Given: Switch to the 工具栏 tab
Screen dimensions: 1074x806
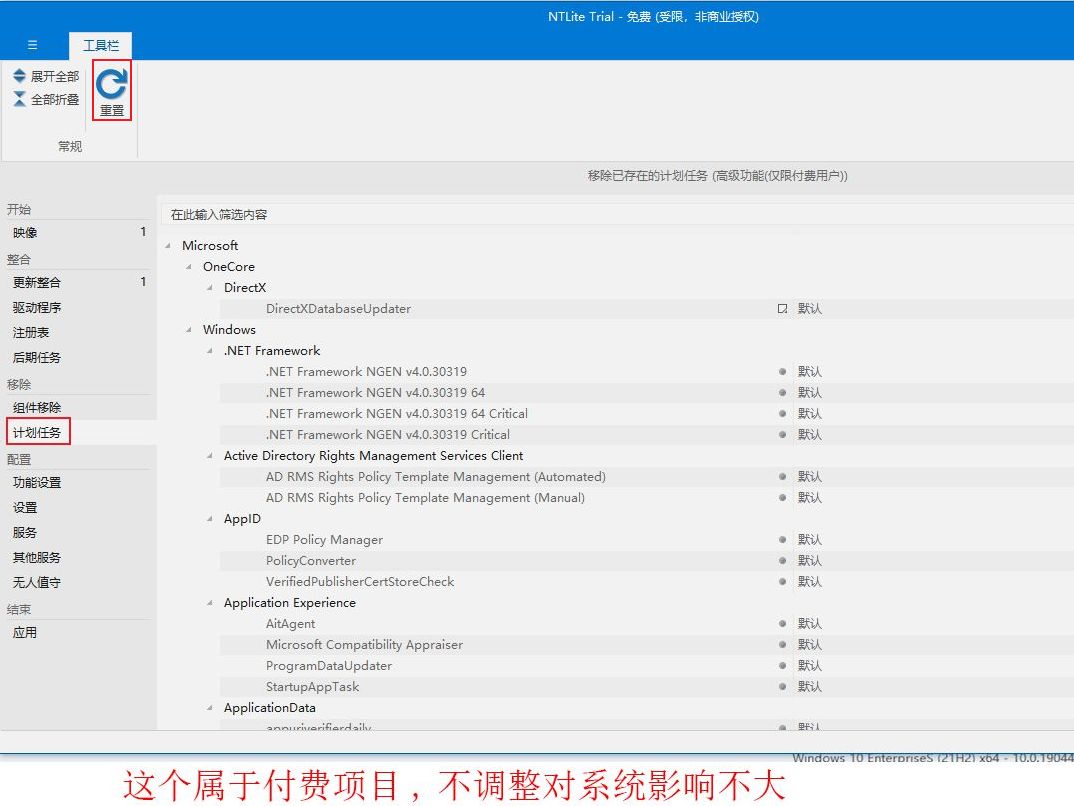Looking at the screenshot, I should [x=100, y=45].
